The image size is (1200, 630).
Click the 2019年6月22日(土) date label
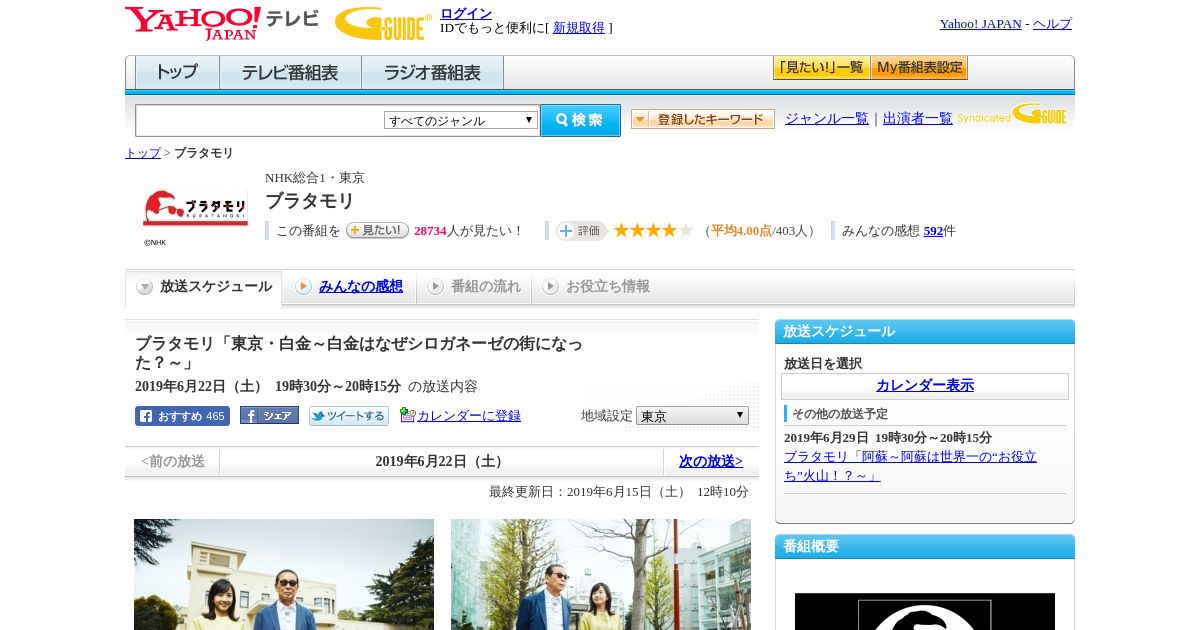(x=441, y=461)
